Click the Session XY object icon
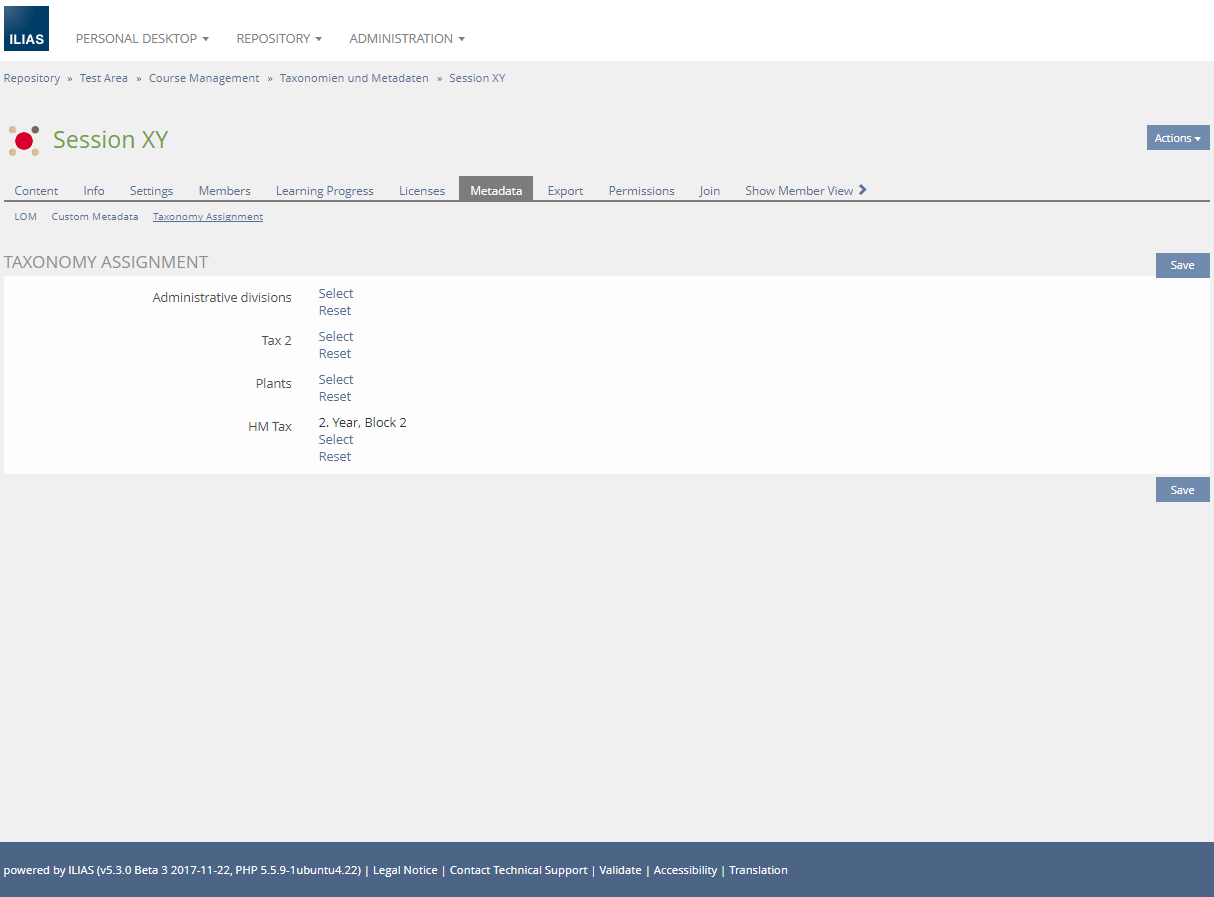This screenshot has height=897, width=1214. pyautogui.click(x=24, y=140)
